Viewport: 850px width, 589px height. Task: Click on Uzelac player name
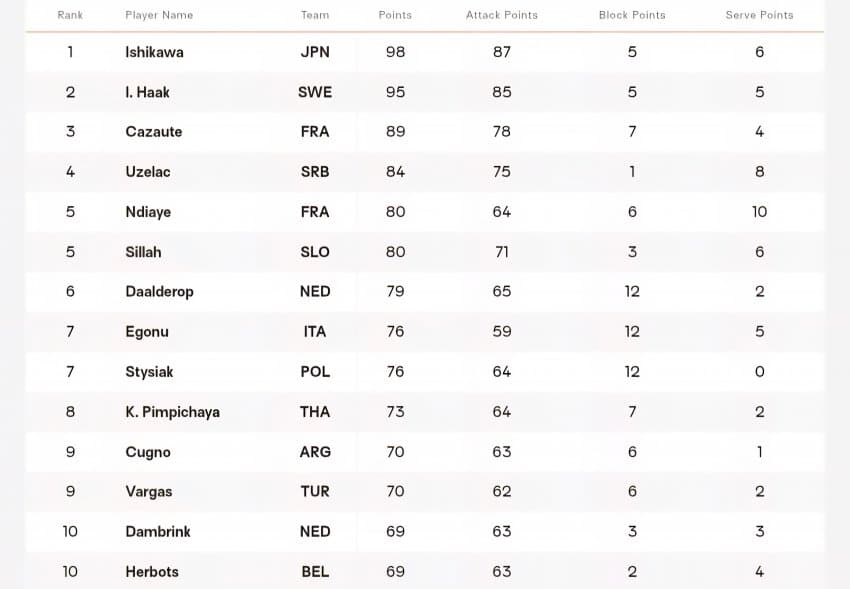tap(147, 172)
